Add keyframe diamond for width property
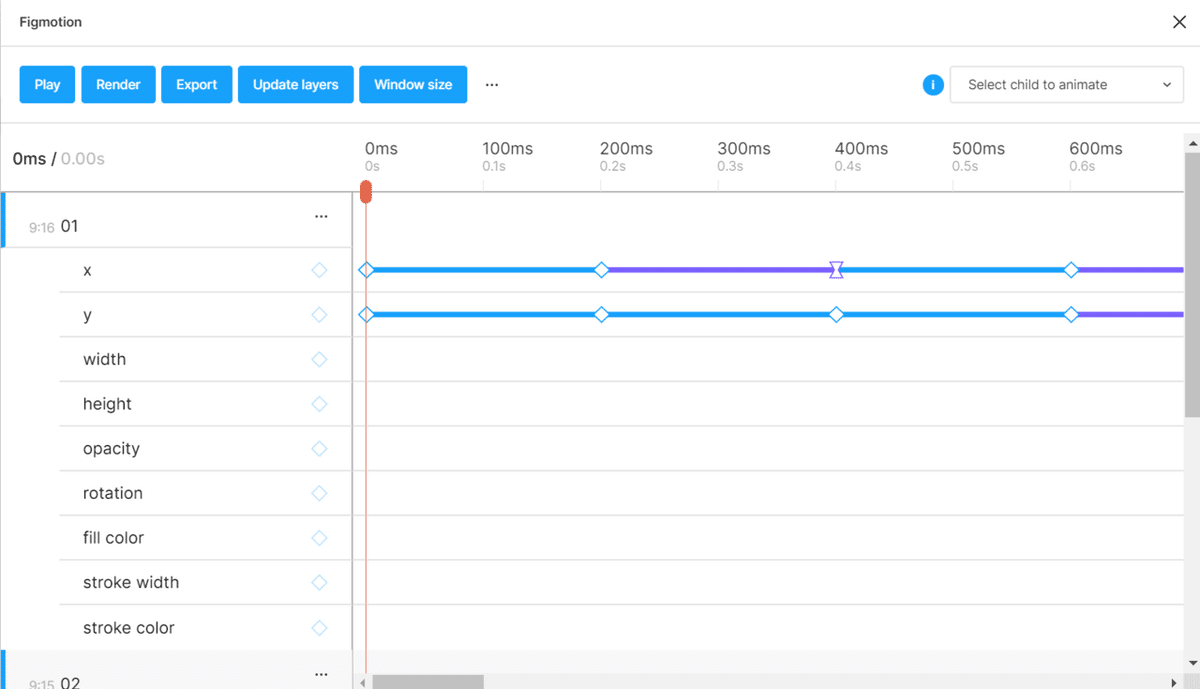 coord(319,359)
